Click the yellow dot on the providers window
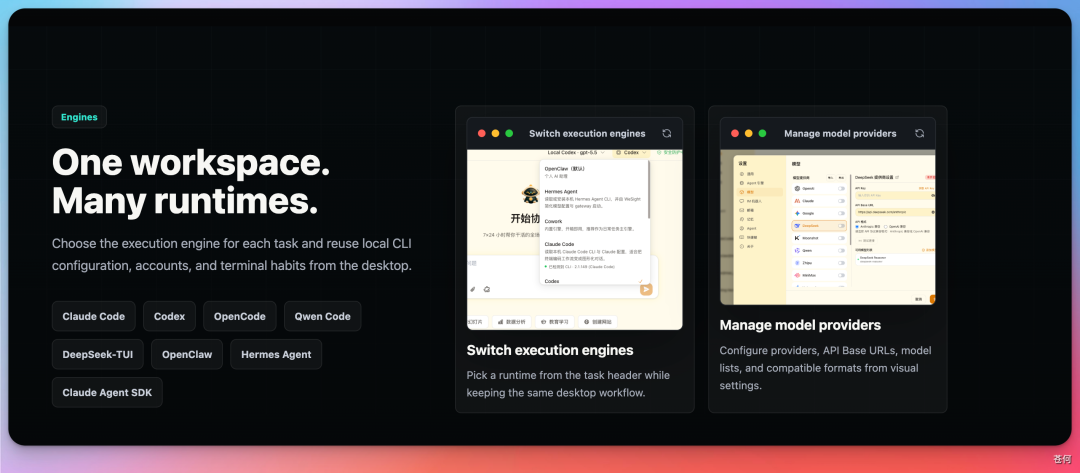Screen dimensions: 1080x473 point(749,134)
